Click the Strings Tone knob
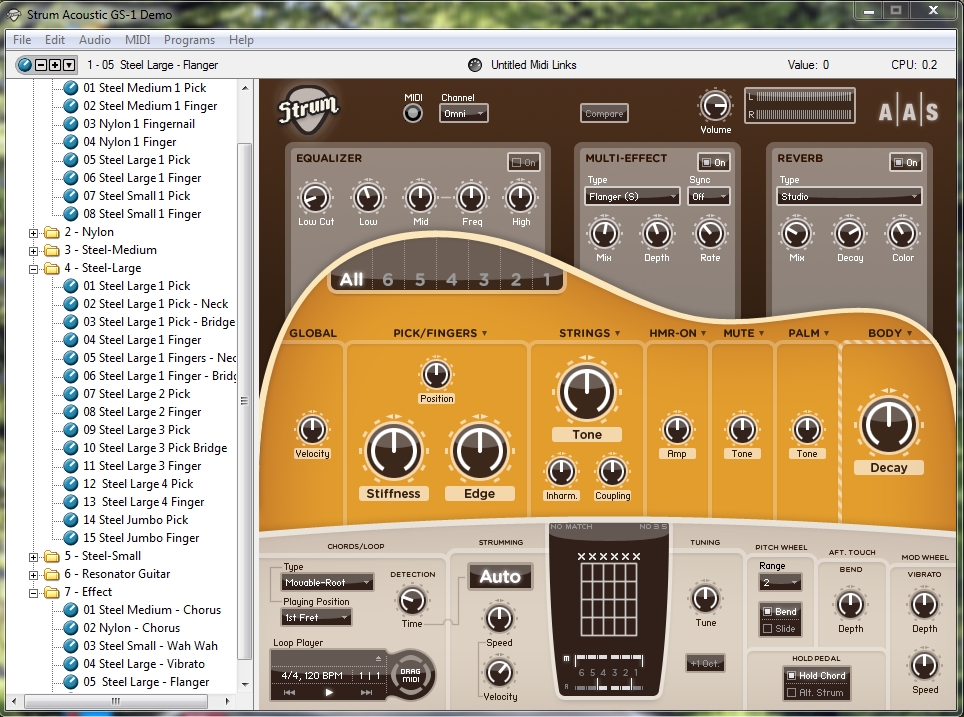The image size is (964, 717). click(x=587, y=391)
